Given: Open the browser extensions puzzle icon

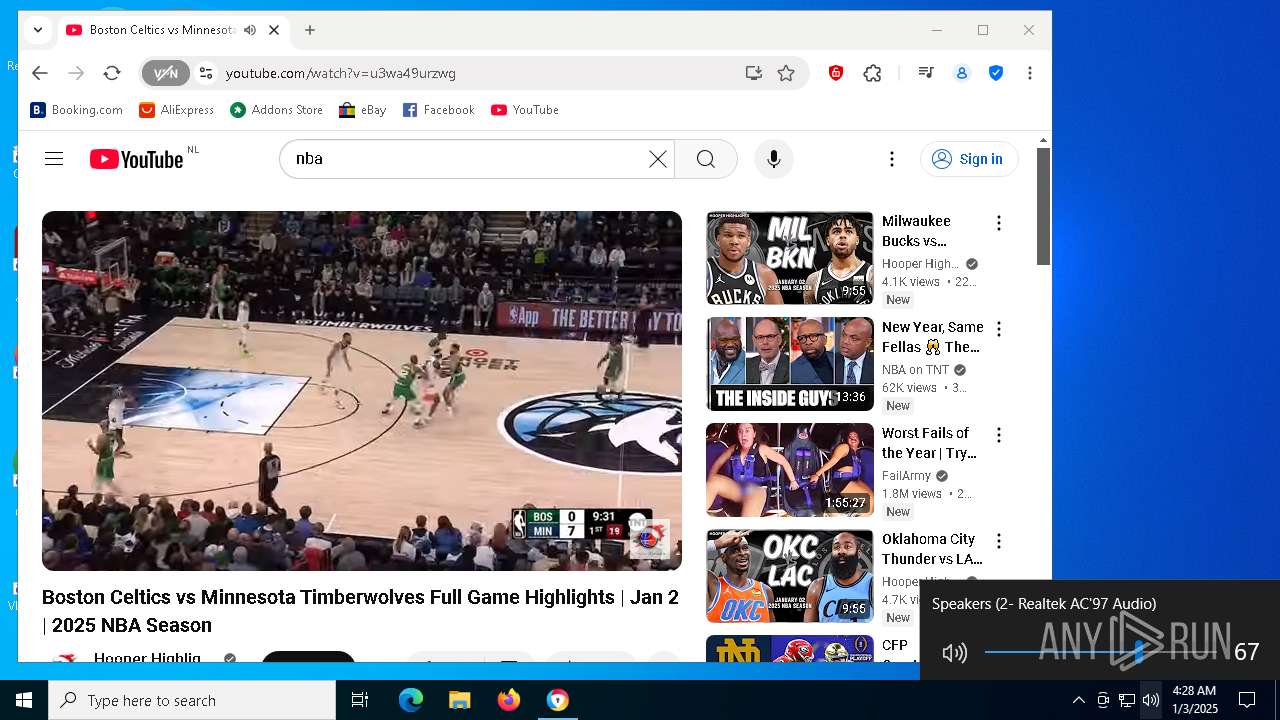Looking at the screenshot, I should (873, 73).
